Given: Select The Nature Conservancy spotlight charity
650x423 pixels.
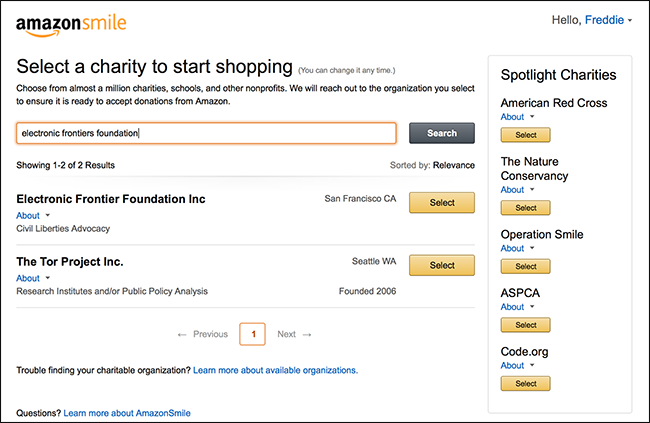Looking at the screenshot, I should click(x=525, y=208).
